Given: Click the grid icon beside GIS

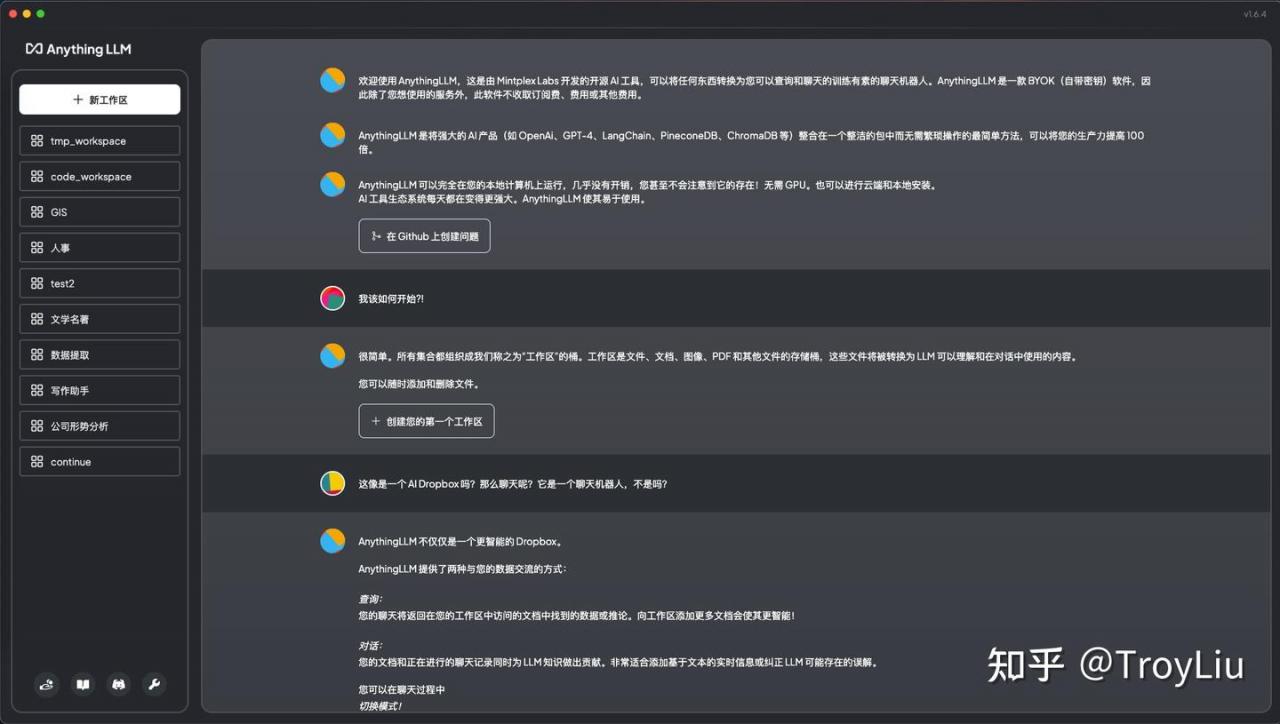Looking at the screenshot, I should [x=37, y=212].
